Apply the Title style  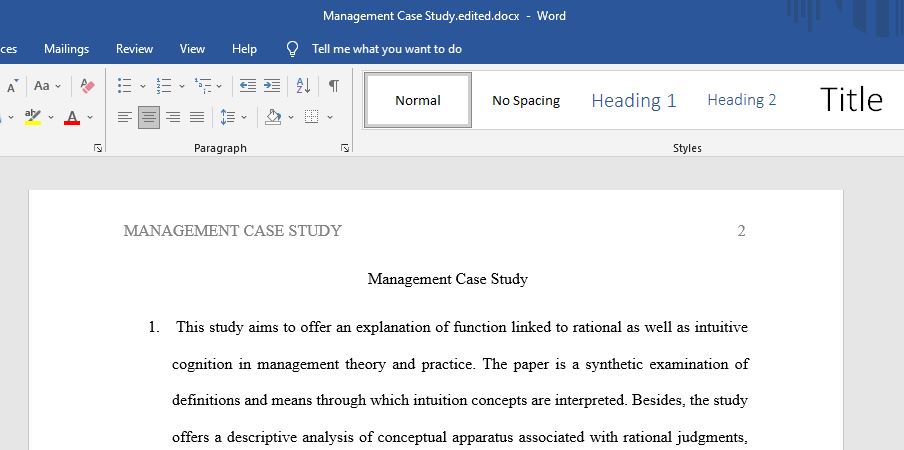tap(851, 100)
